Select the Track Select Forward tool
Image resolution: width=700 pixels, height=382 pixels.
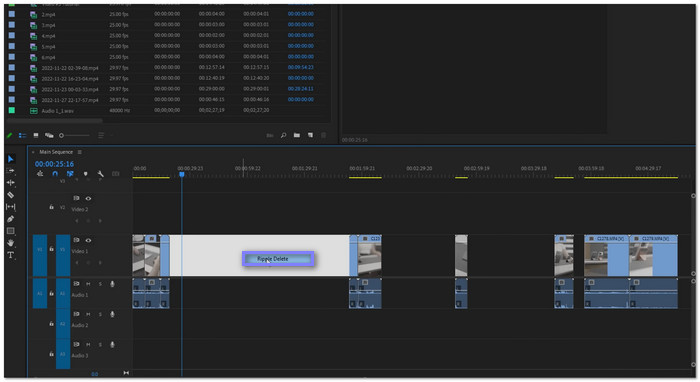coord(11,171)
